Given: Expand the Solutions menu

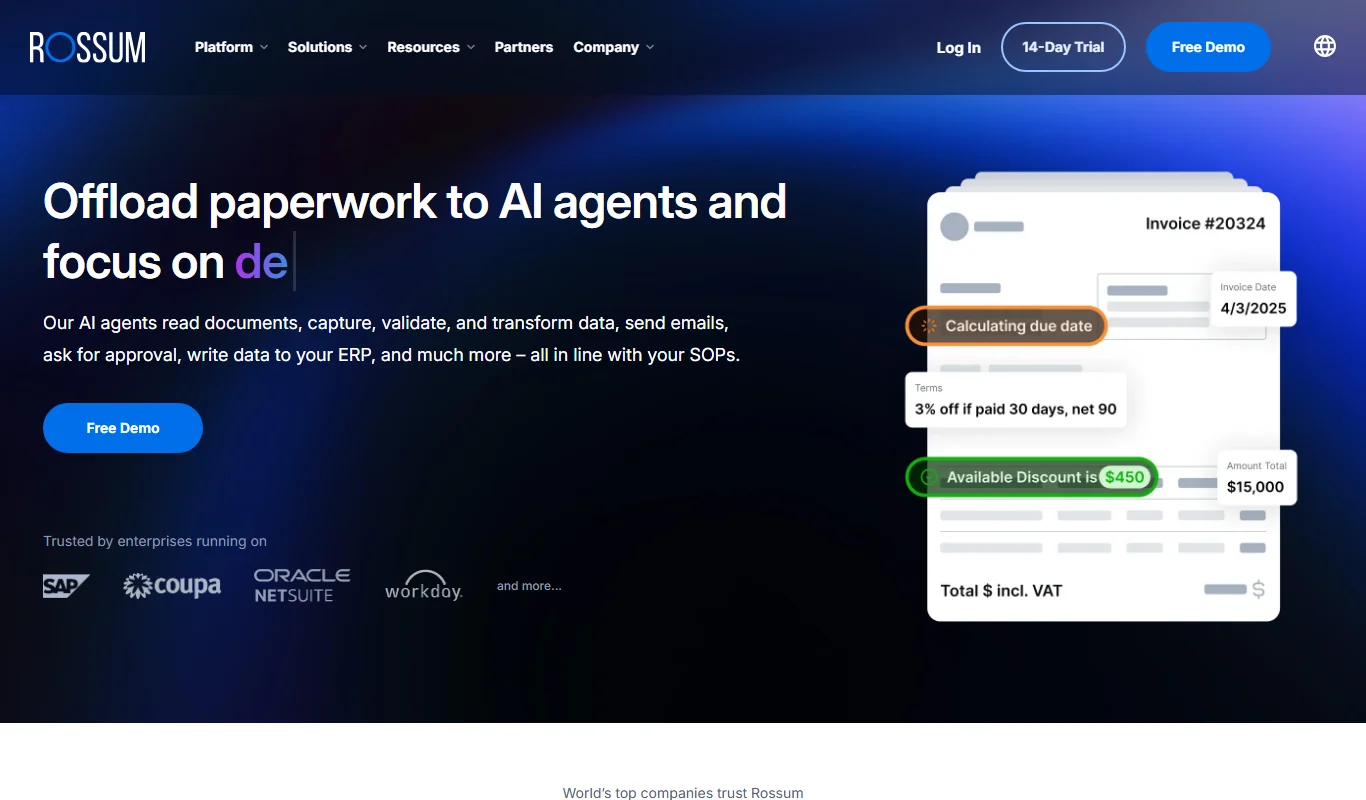Looking at the screenshot, I should pos(327,47).
